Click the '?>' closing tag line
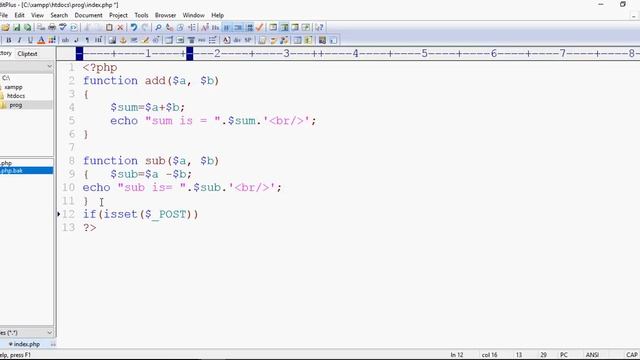Screen dimensions: 640x360 click(x=90, y=227)
